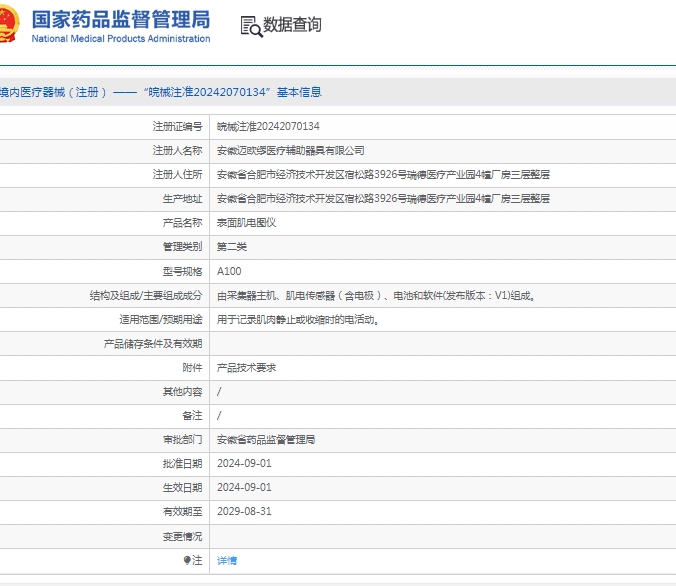Click attachment value 产品技术要求

click(x=246, y=368)
